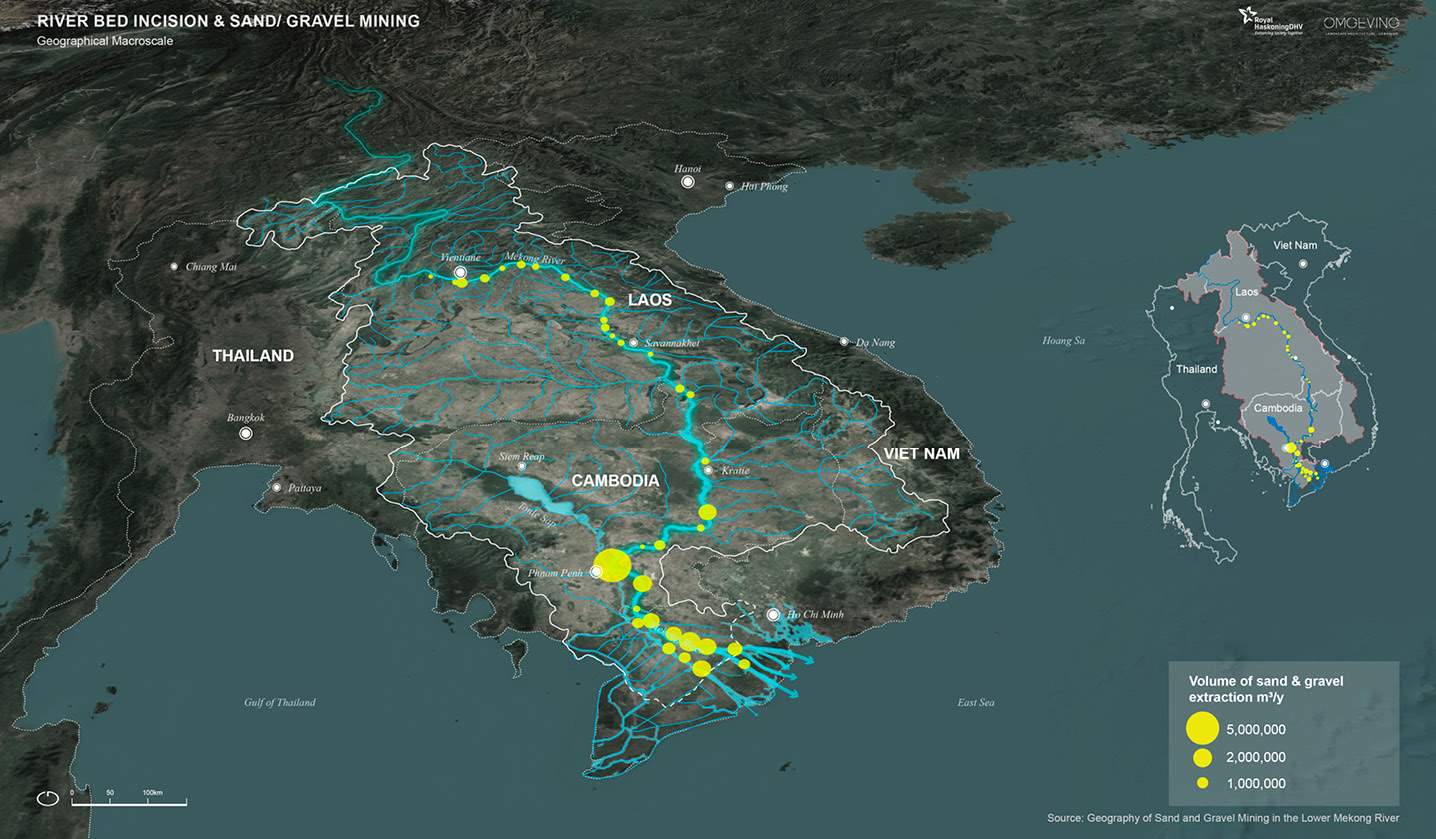
Task: Click the OMGEVING logo
Action: point(1361,24)
